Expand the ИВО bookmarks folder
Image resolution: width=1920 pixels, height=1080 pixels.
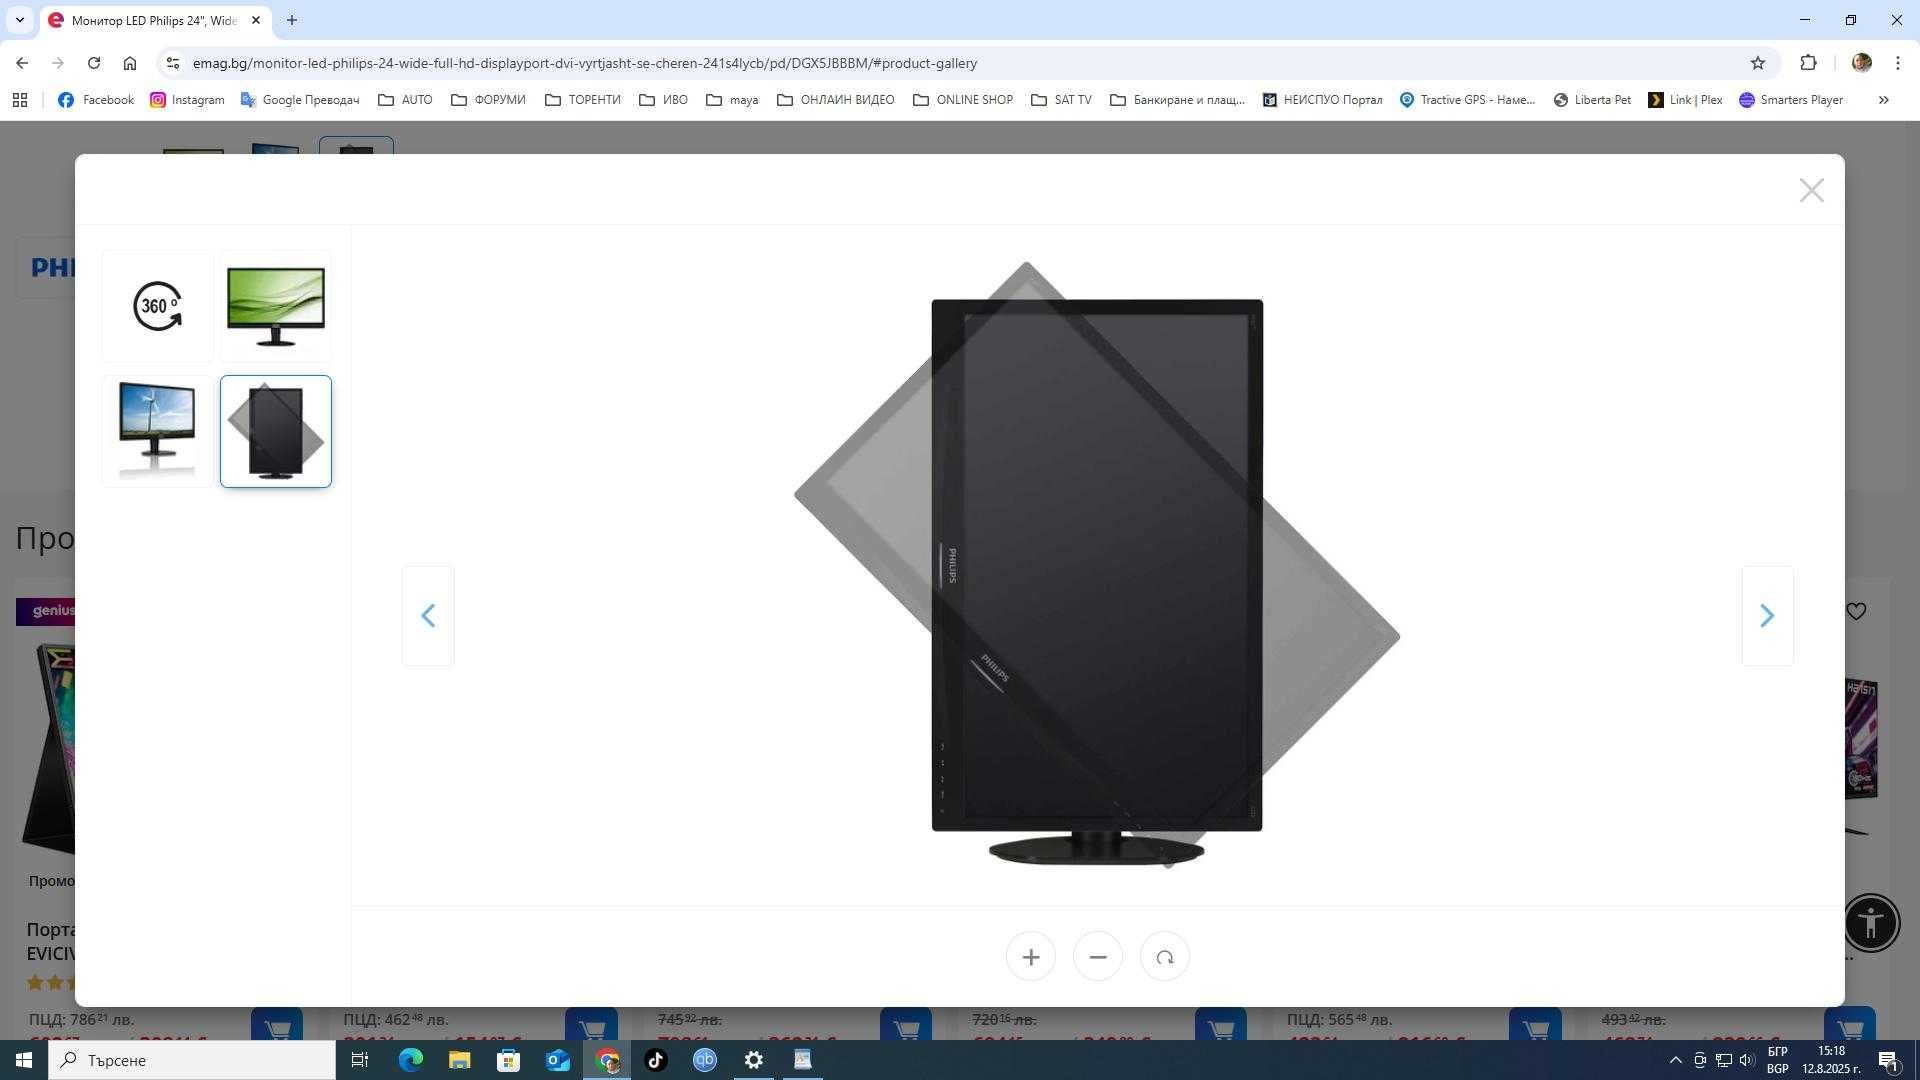point(664,100)
